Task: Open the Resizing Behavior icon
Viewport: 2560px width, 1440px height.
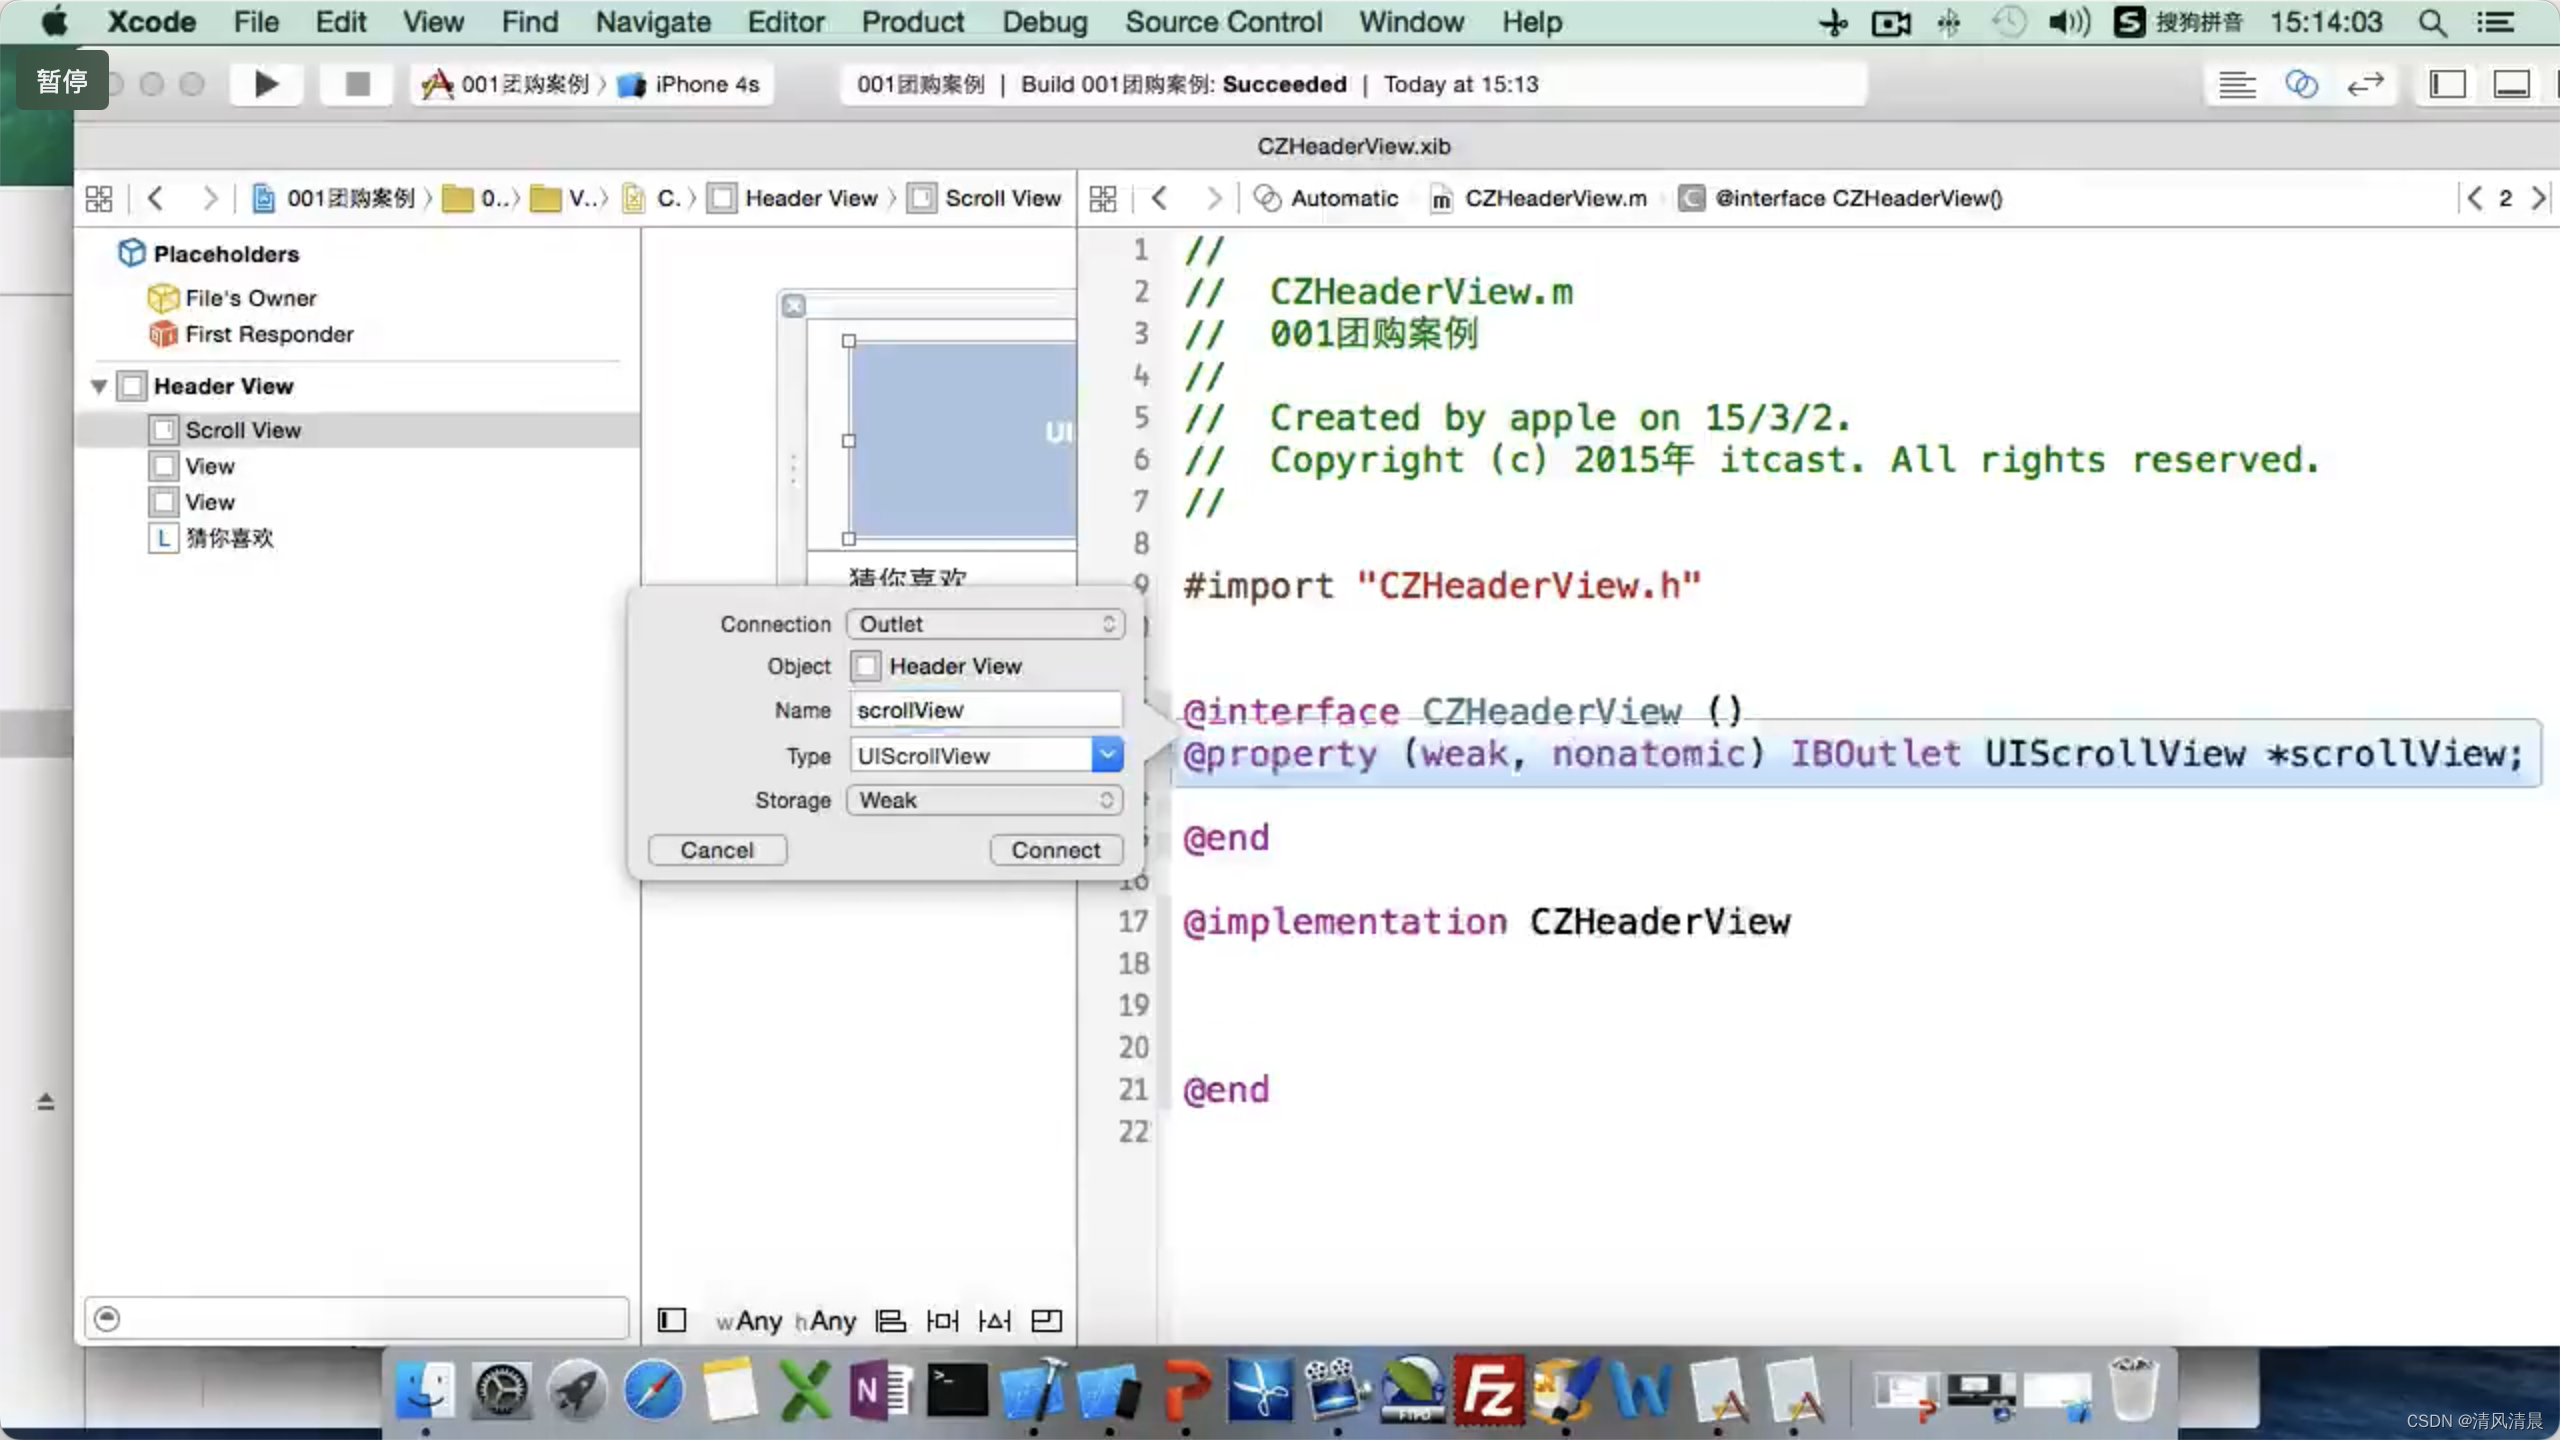Action: pos(1046,1321)
